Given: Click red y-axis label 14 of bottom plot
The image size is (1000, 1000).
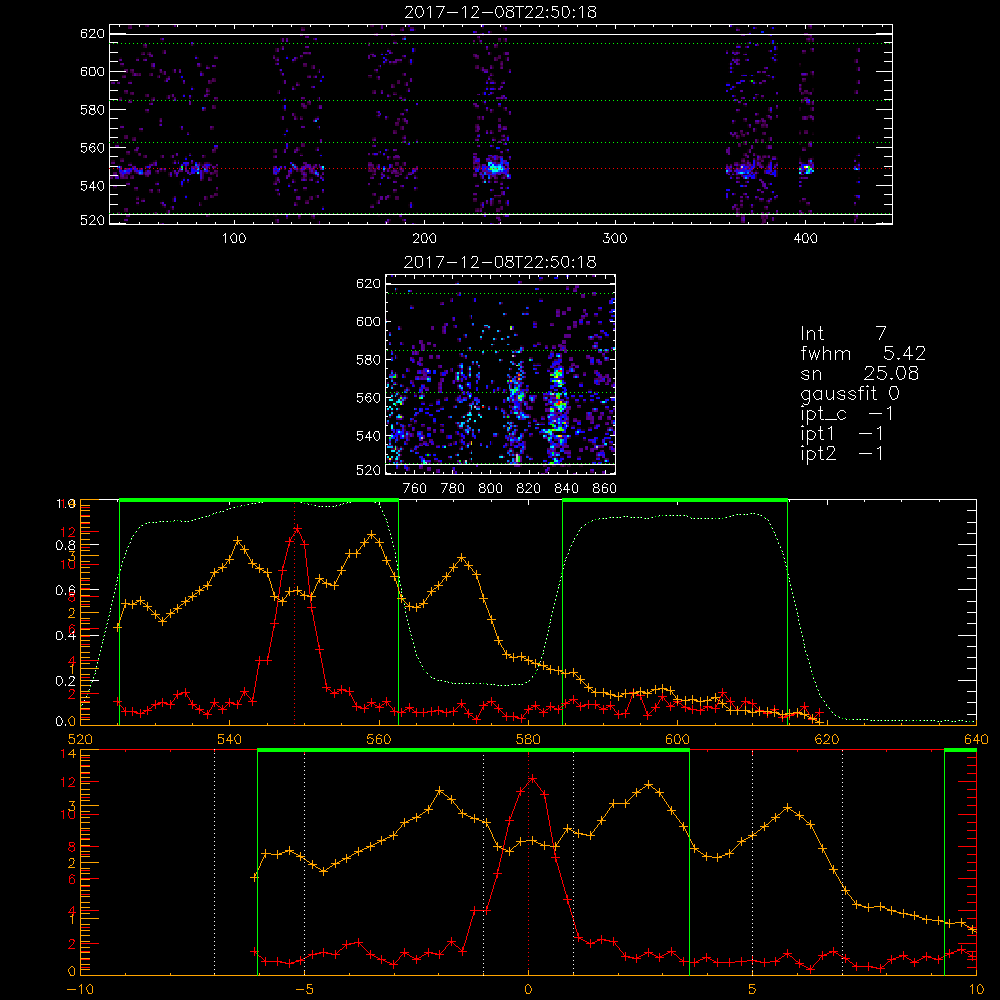Looking at the screenshot, I should click(68, 754).
